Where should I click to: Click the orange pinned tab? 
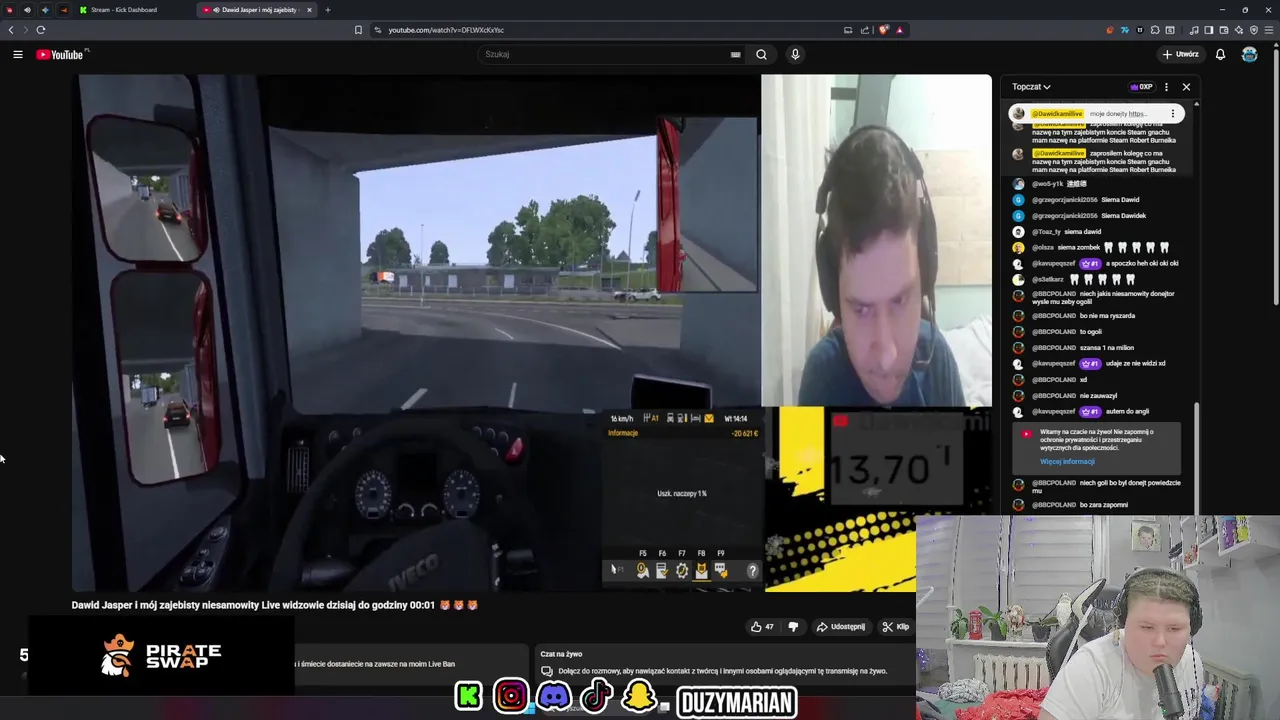(x=64, y=10)
